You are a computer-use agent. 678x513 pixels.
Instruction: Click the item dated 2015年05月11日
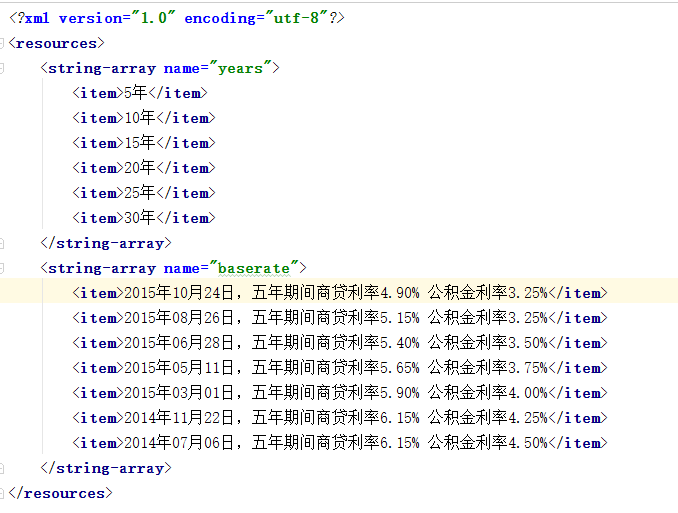[340, 368]
